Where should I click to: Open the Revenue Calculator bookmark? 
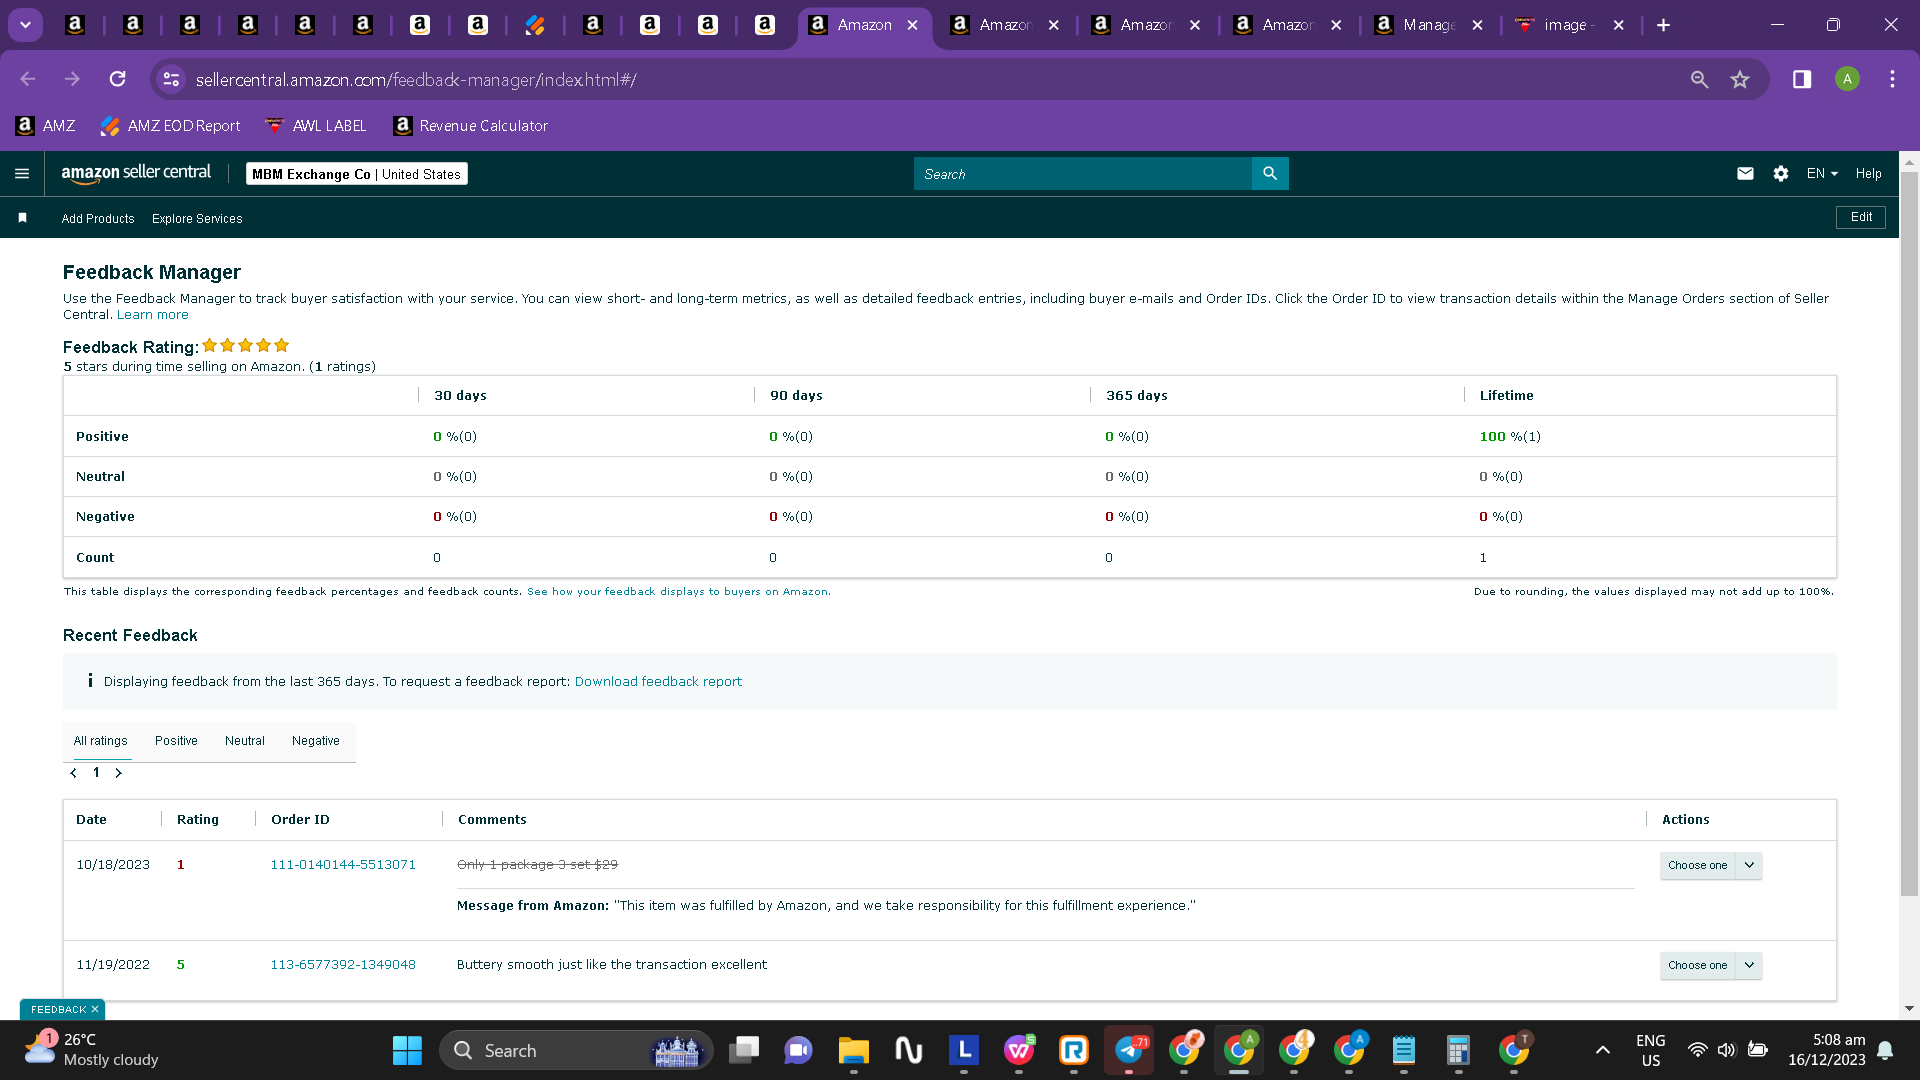pos(471,126)
